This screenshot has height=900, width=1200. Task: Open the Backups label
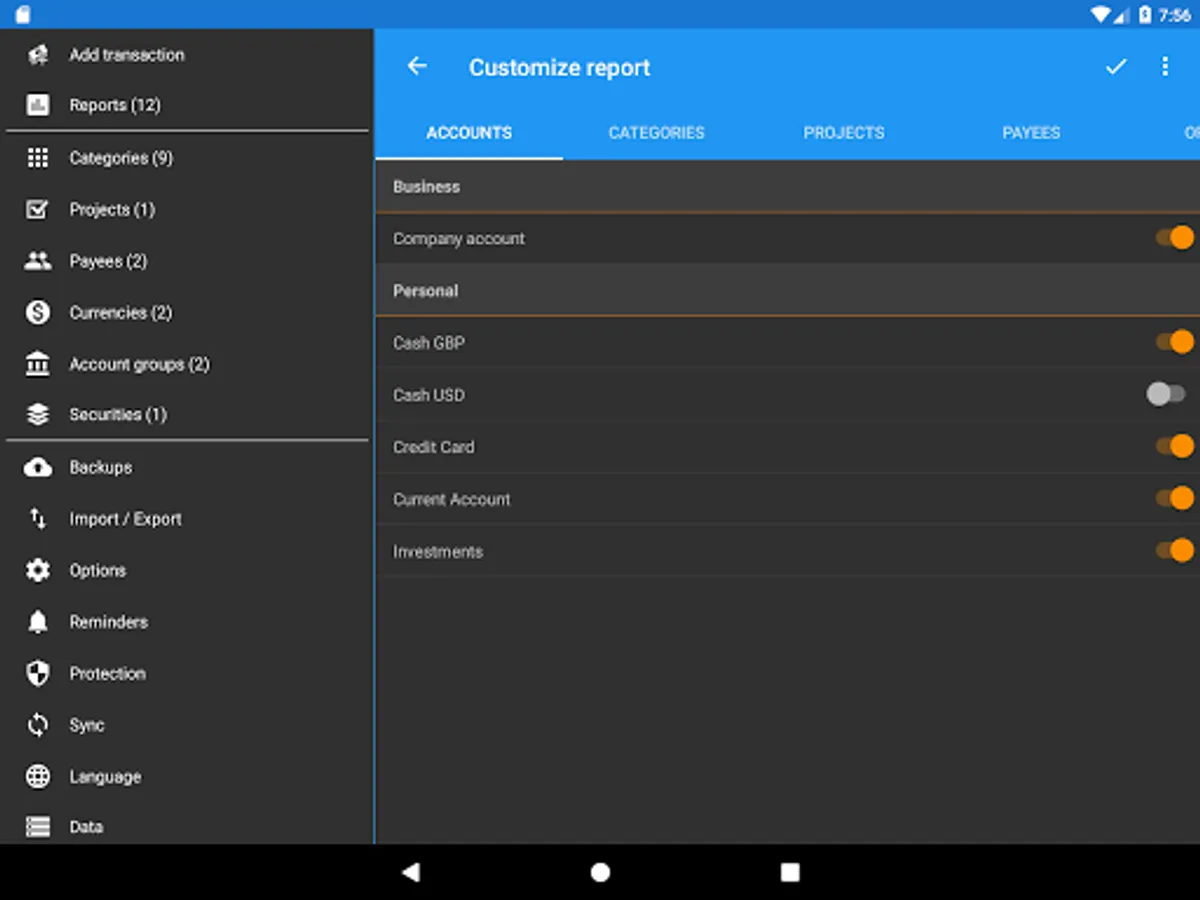point(101,467)
